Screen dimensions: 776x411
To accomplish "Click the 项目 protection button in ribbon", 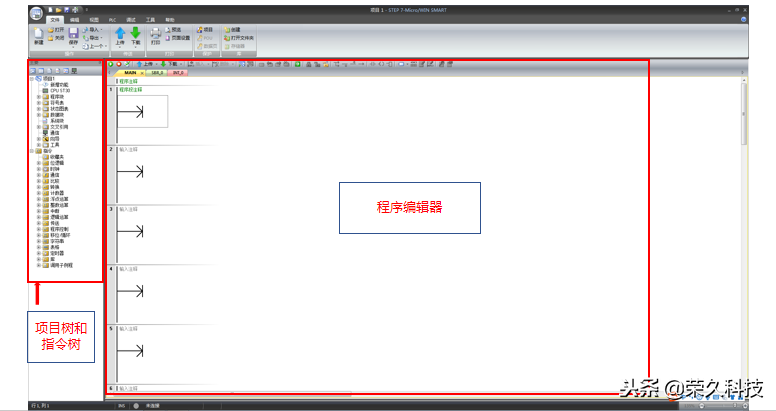I will 205,30.
